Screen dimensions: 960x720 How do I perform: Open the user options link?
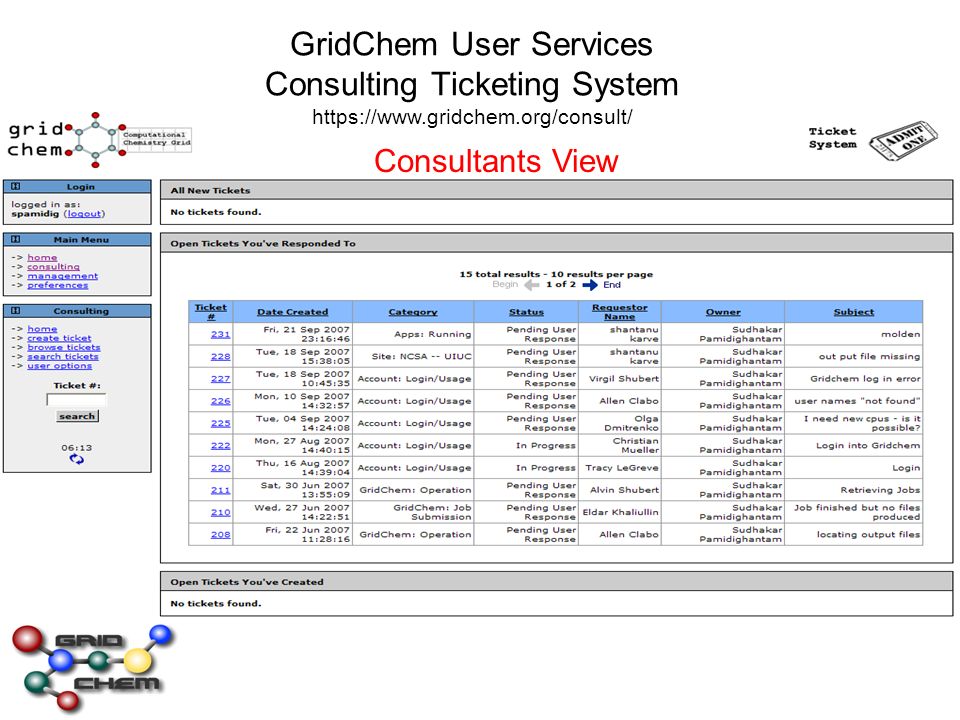(59, 366)
